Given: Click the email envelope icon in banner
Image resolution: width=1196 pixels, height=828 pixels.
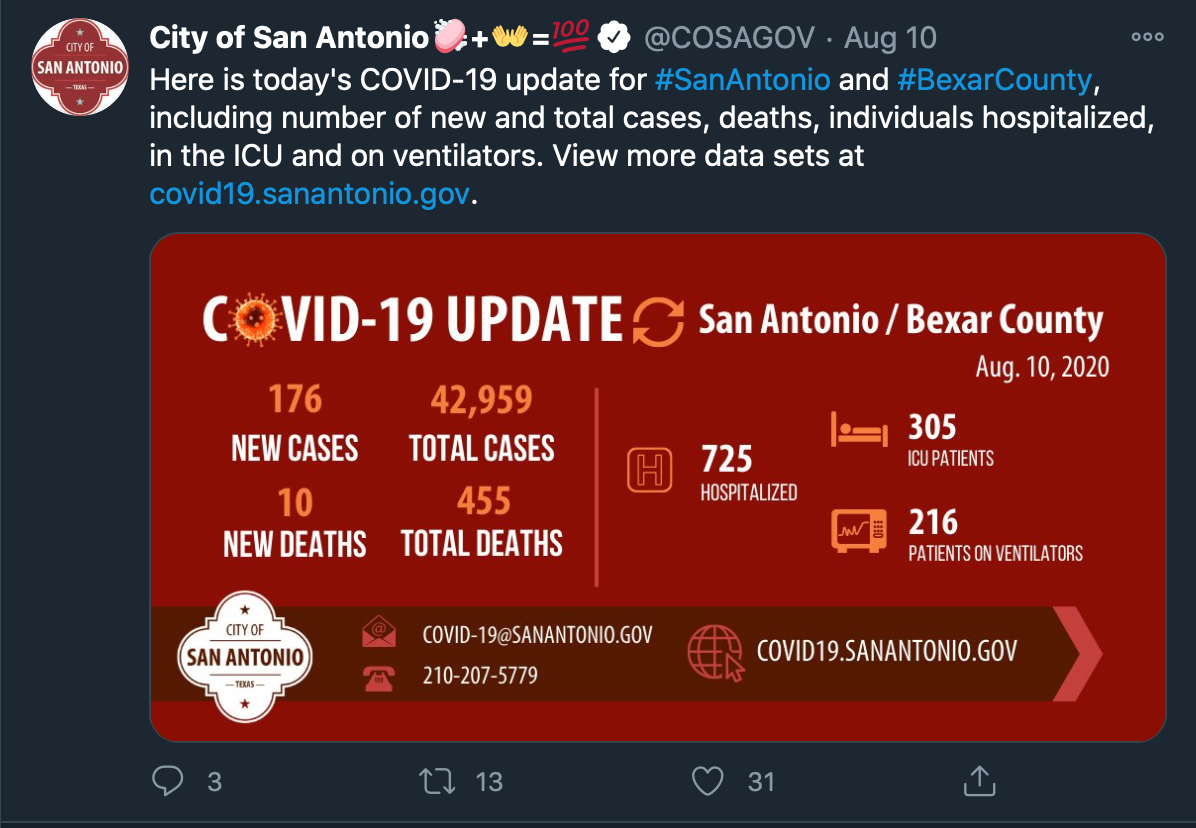Looking at the screenshot, I should pos(379,633).
